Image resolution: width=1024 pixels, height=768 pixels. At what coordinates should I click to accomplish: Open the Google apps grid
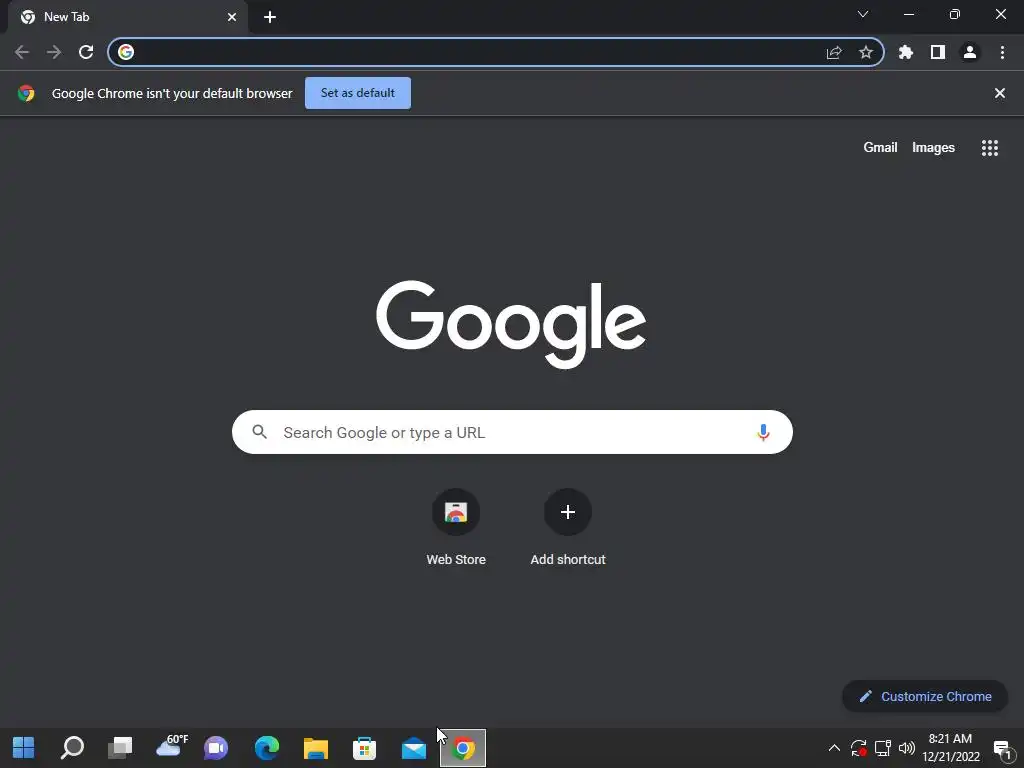pyautogui.click(x=990, y=148)
